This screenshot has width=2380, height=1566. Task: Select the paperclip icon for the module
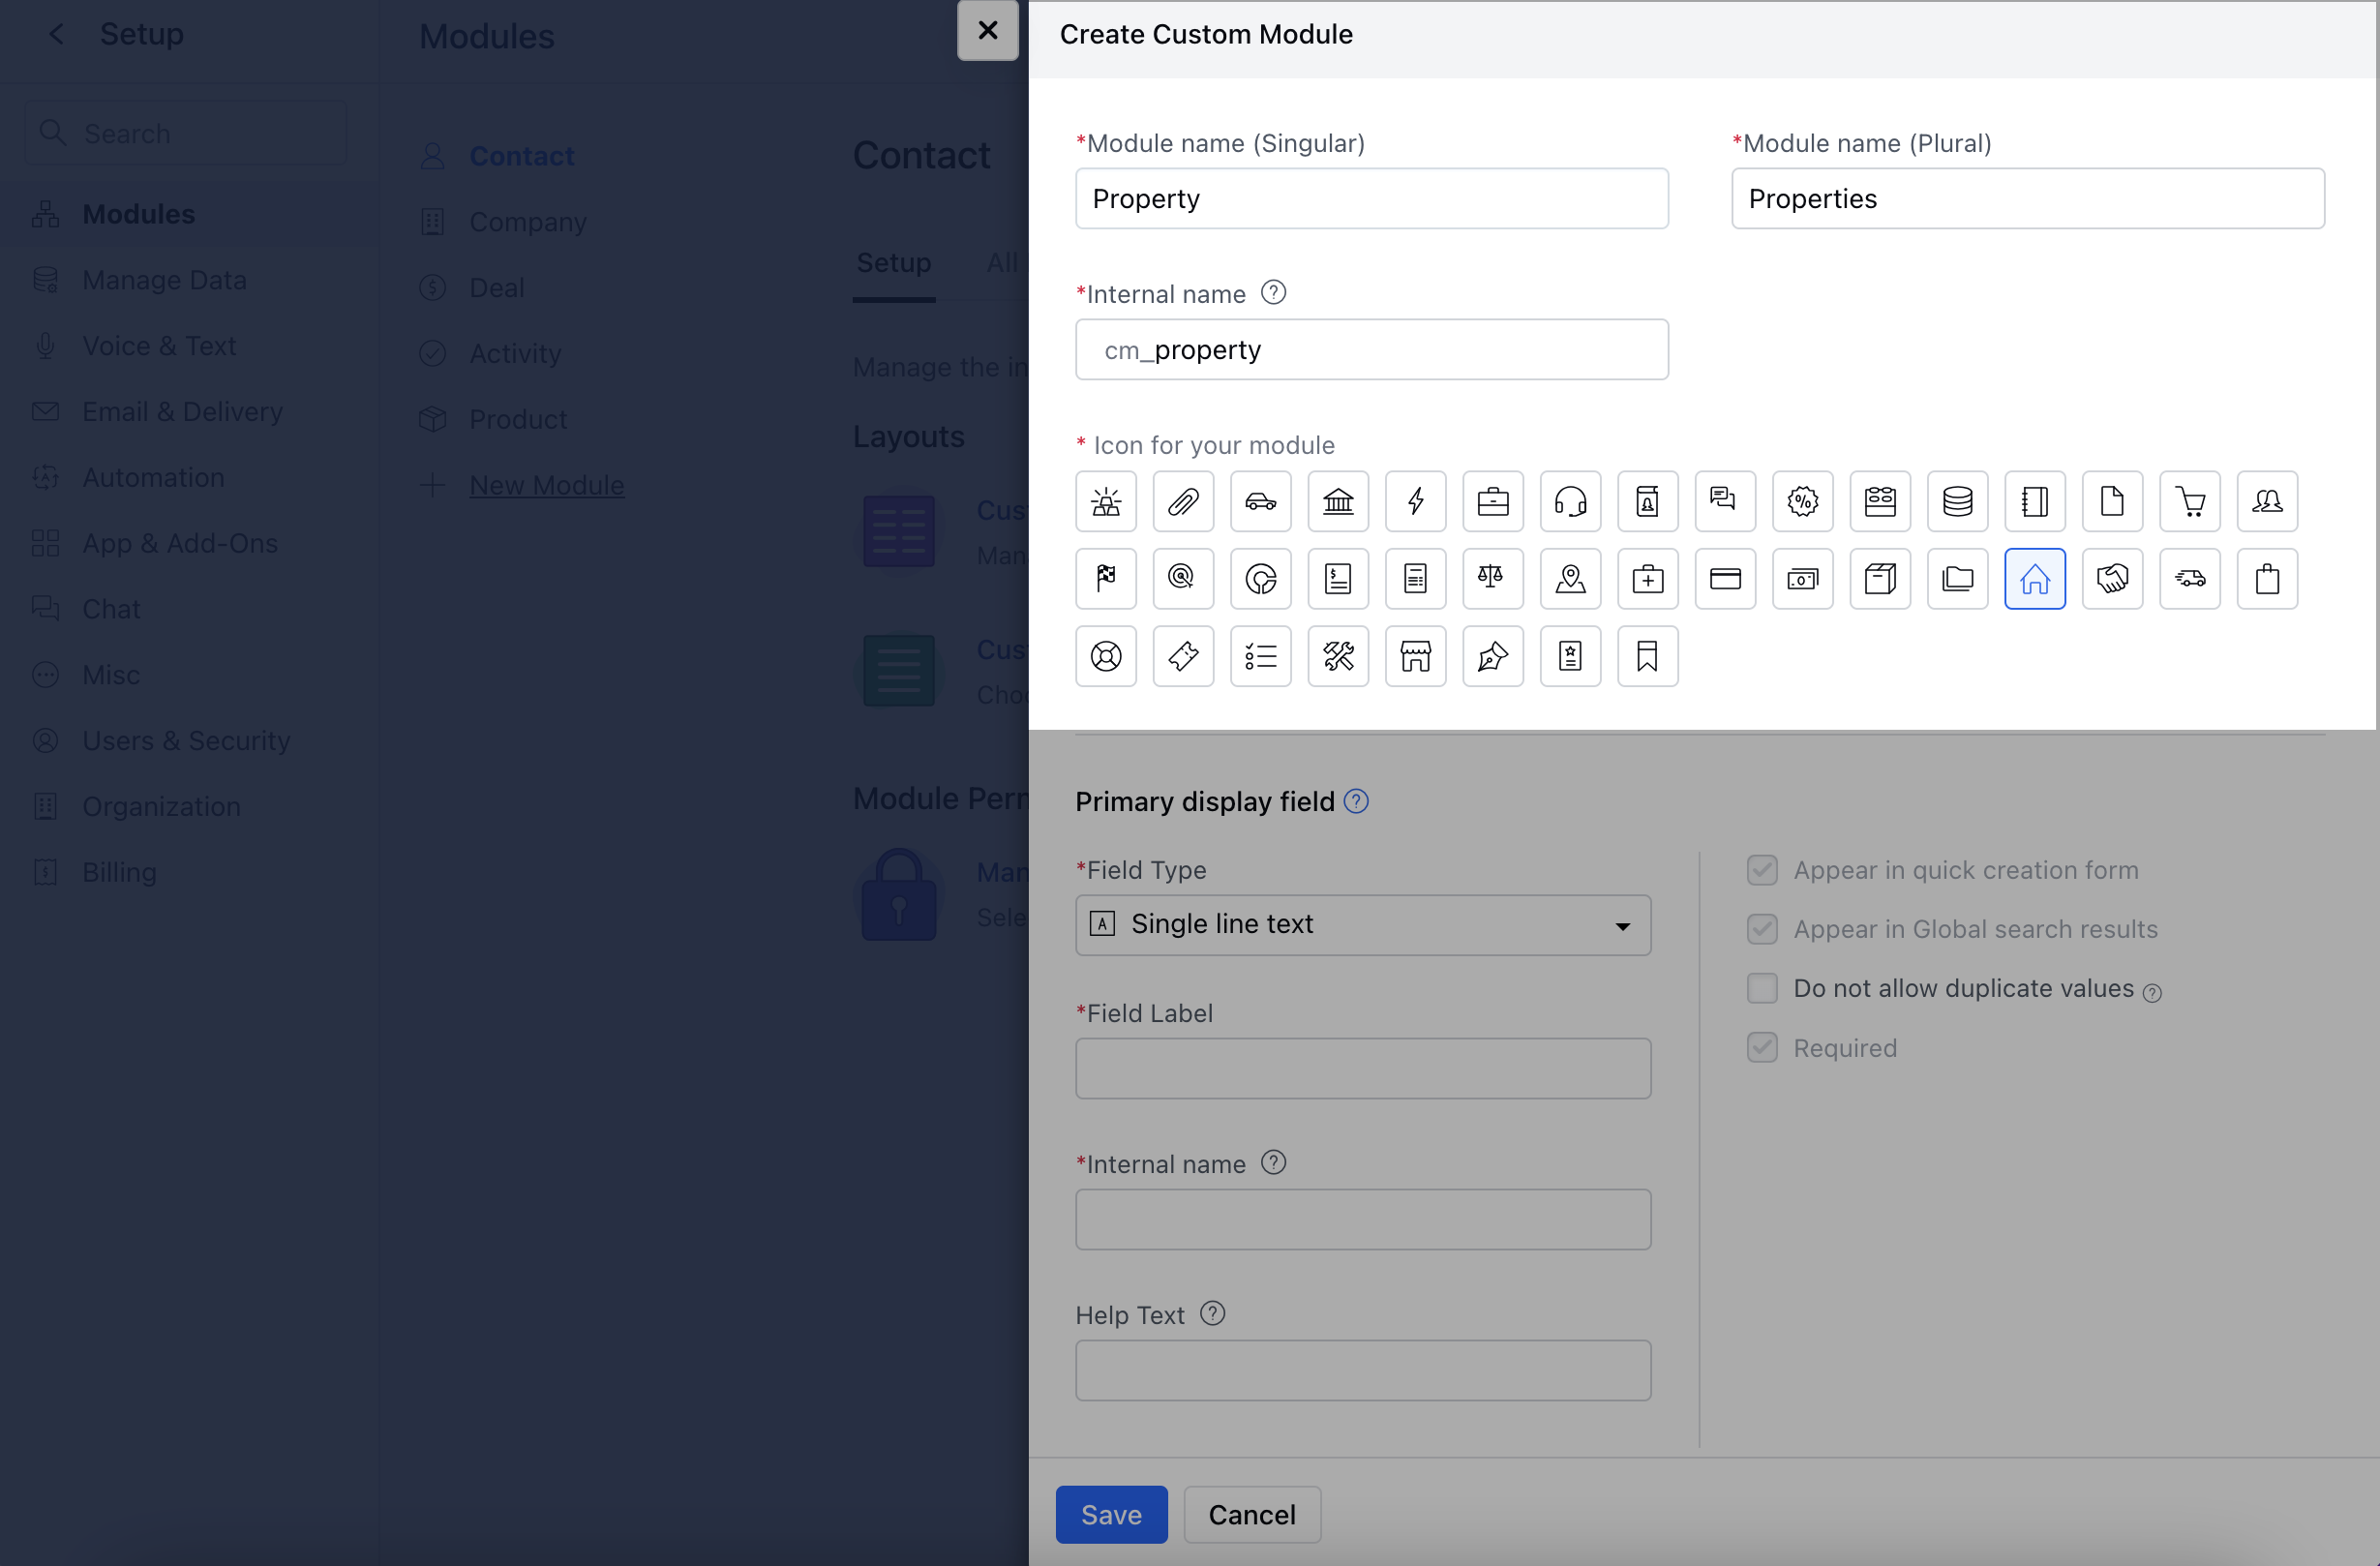pyautogui.click(x=1183, y=501)
